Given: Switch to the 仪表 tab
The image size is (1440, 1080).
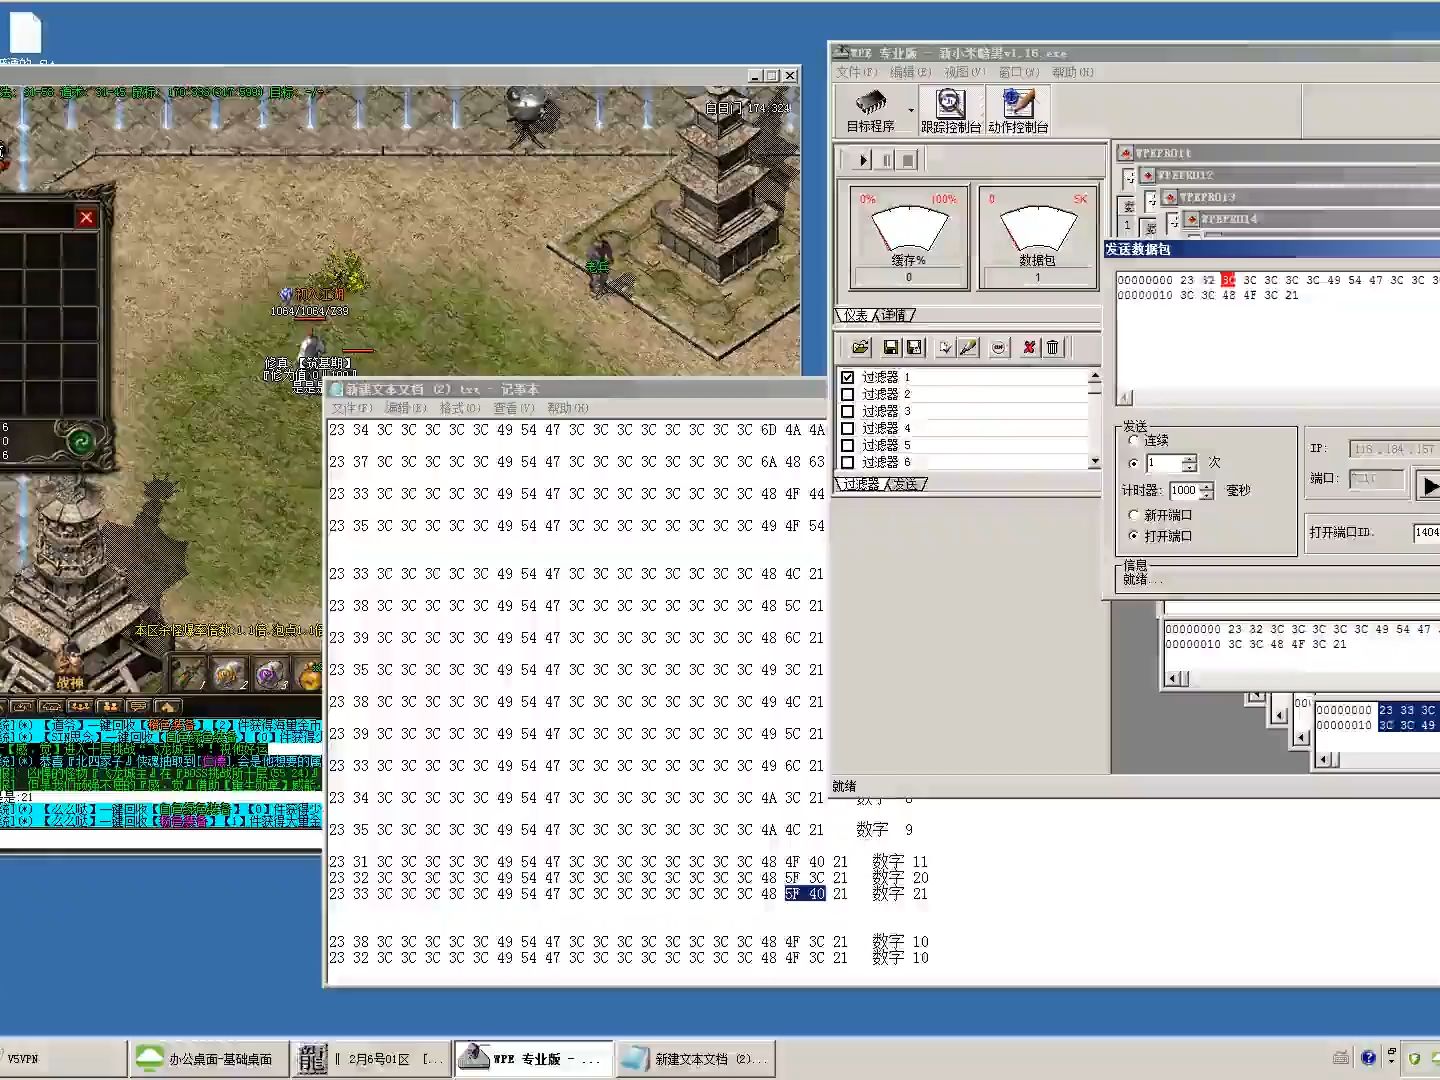Looking at the screenshot, I should click(856, 315).
